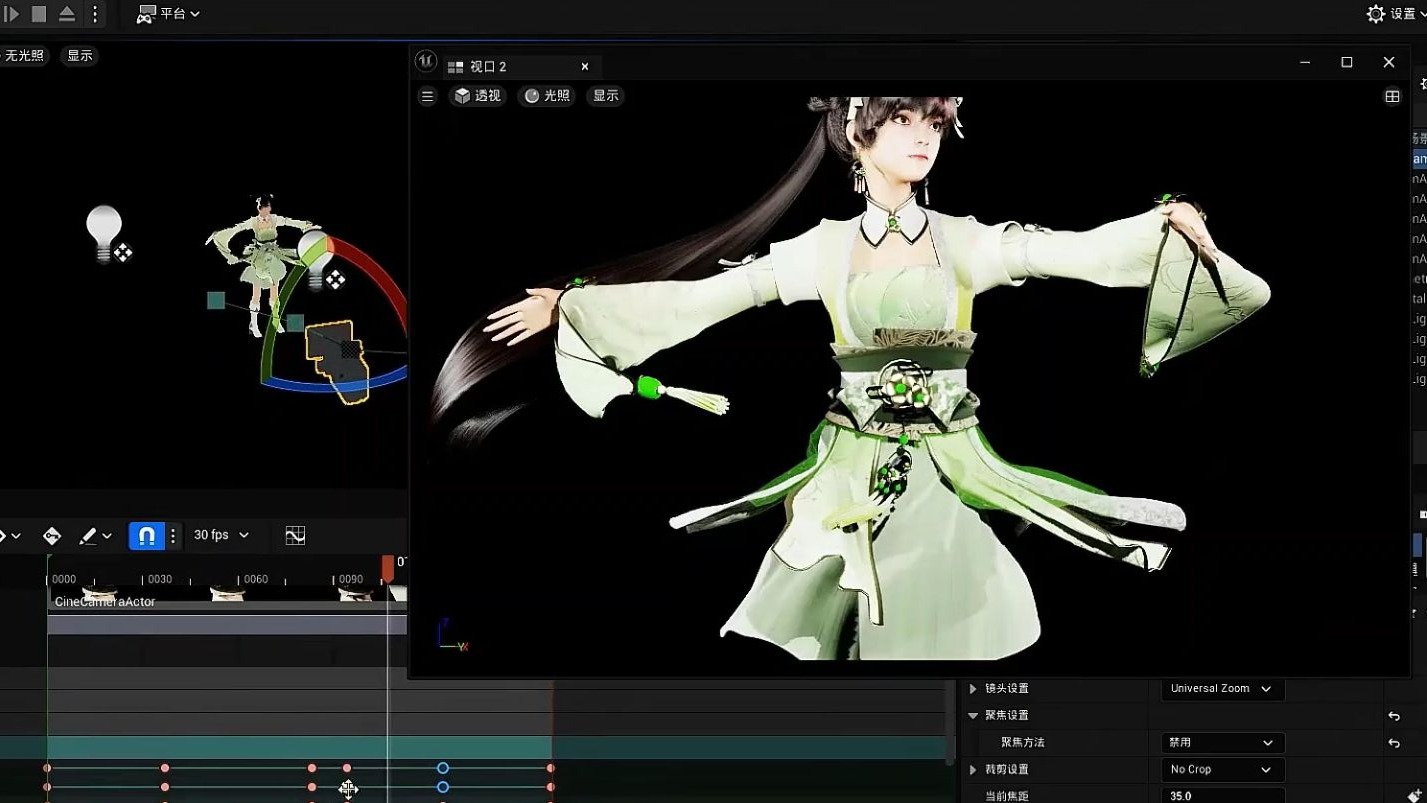Screen dimensions: 1427x803
Task: Open 显示 menu in main viewport
Action: pyautogui.click(x=80, y=56)
